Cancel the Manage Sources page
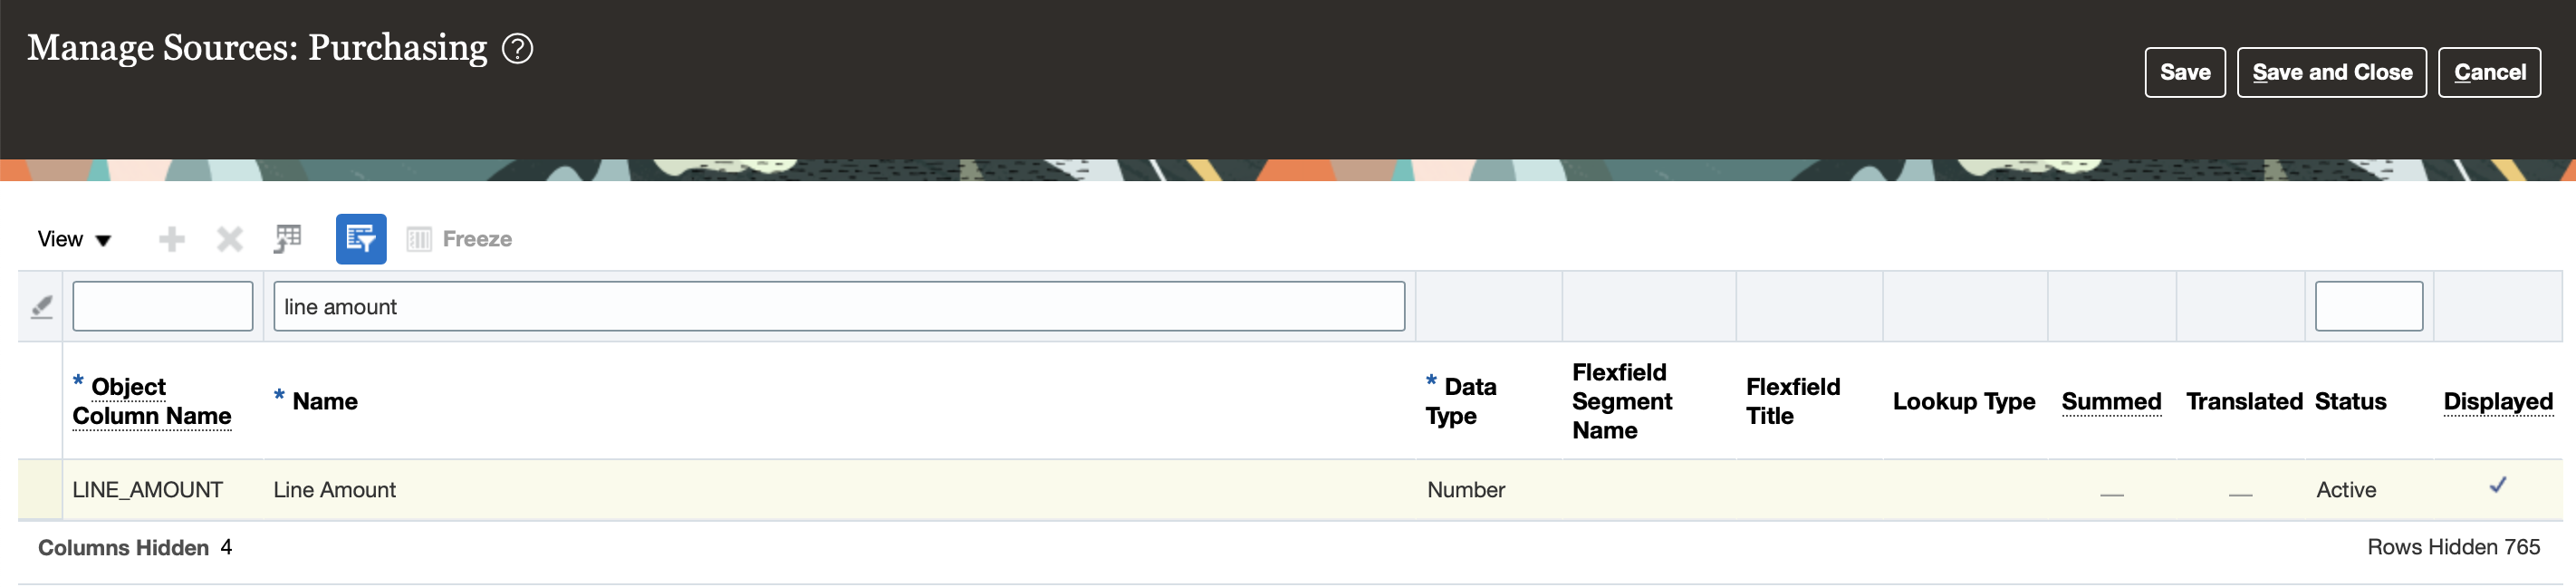The image size is (2576, 587). click(x=2489, y=72)
